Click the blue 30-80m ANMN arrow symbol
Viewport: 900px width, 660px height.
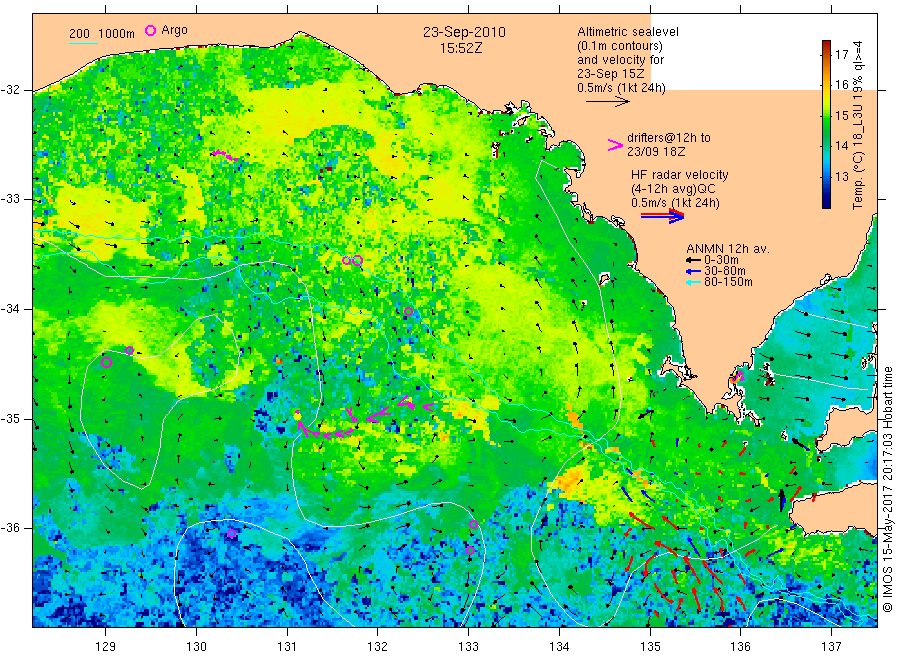[693, 271]
